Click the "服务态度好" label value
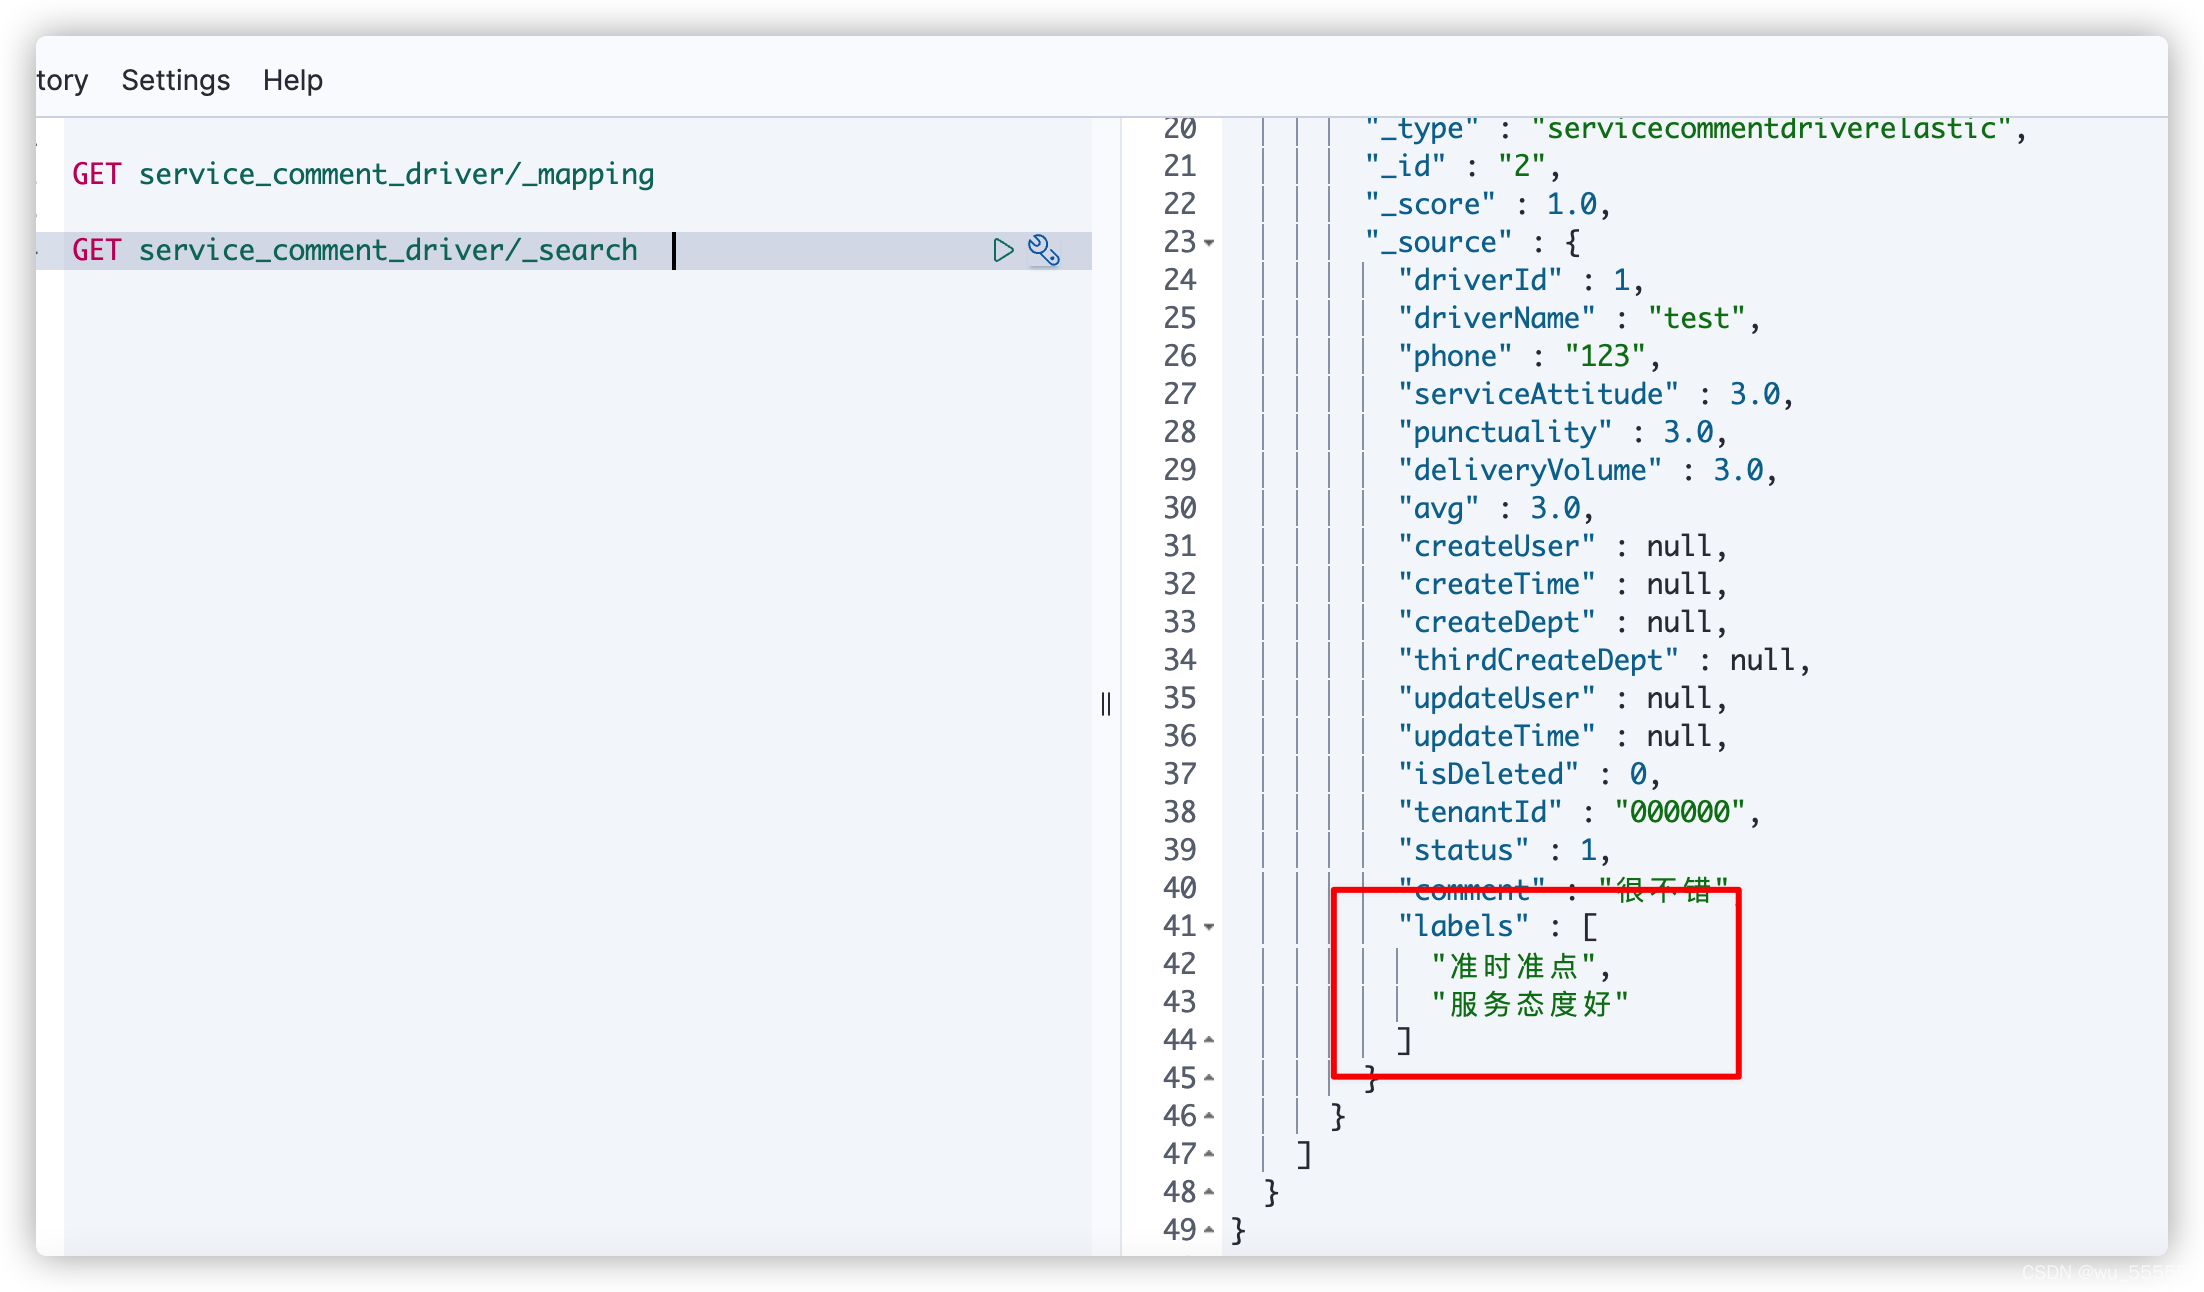The height and width of the screenshot is (1292, 2204). pos(1530,1004)
